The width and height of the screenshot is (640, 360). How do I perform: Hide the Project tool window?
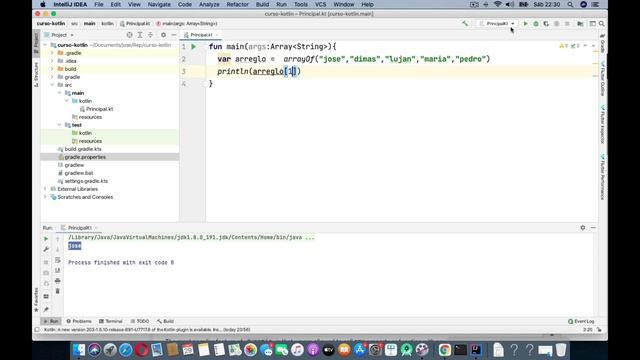click(x=174, y=35)
